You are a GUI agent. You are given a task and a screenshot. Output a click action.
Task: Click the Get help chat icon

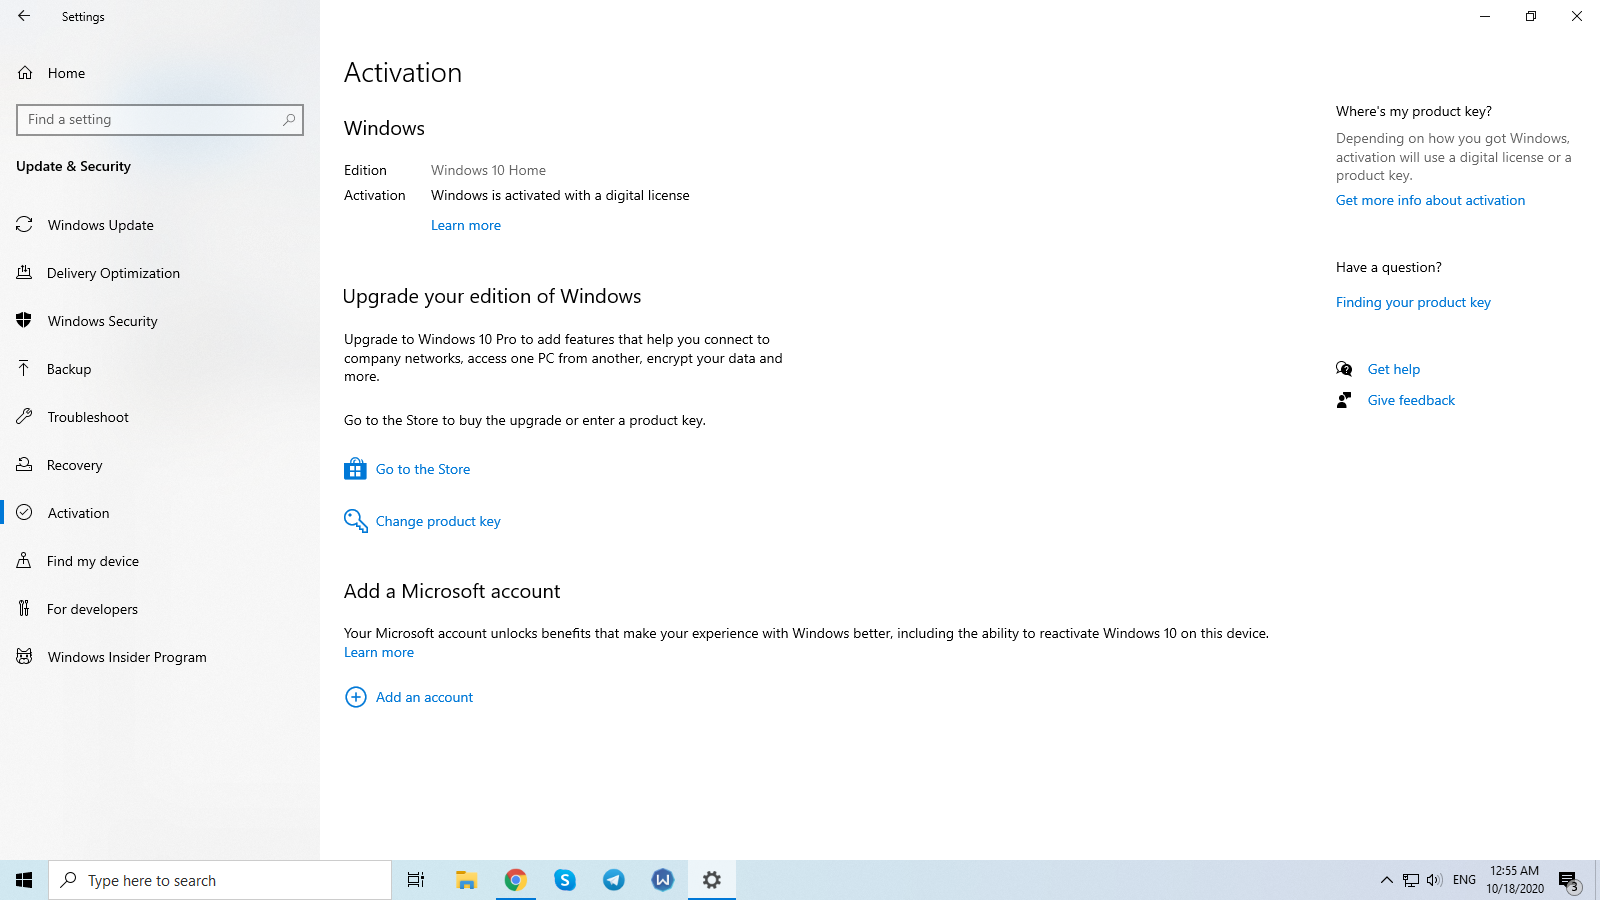(x=1344, y=369)
